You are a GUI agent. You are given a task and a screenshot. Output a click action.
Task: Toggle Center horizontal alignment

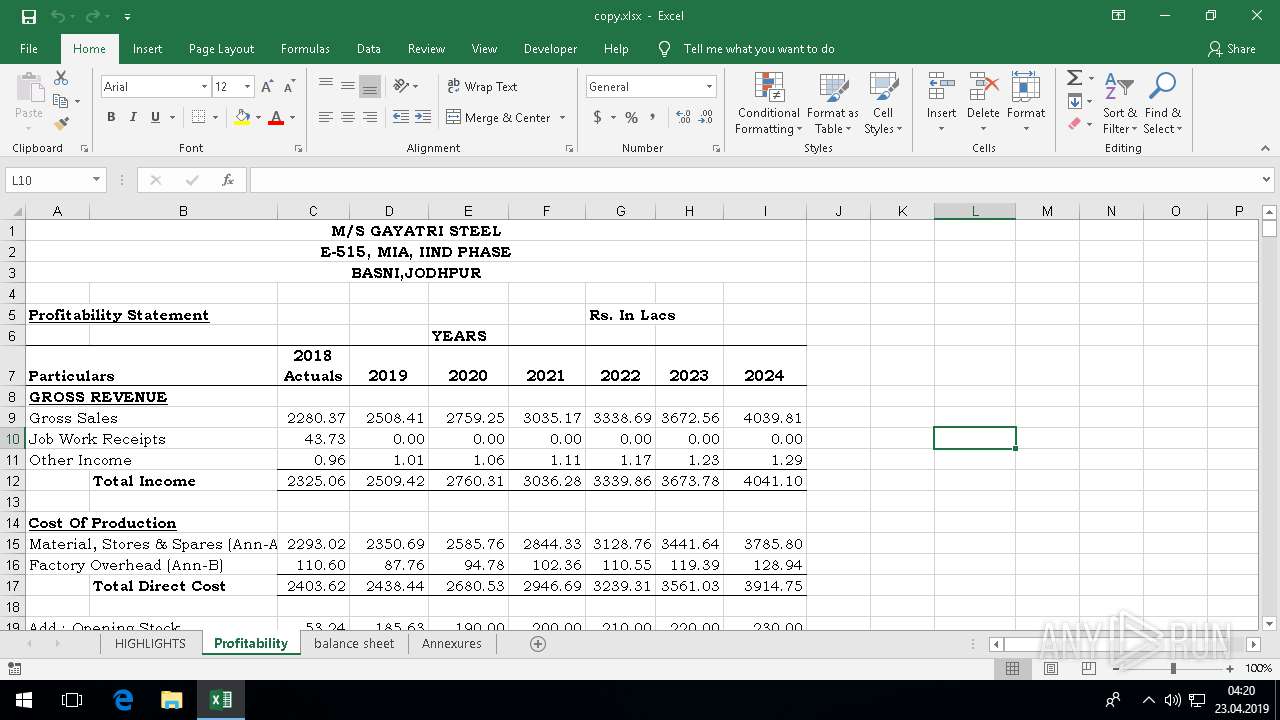pyautogui.click(x=348, y=117)
